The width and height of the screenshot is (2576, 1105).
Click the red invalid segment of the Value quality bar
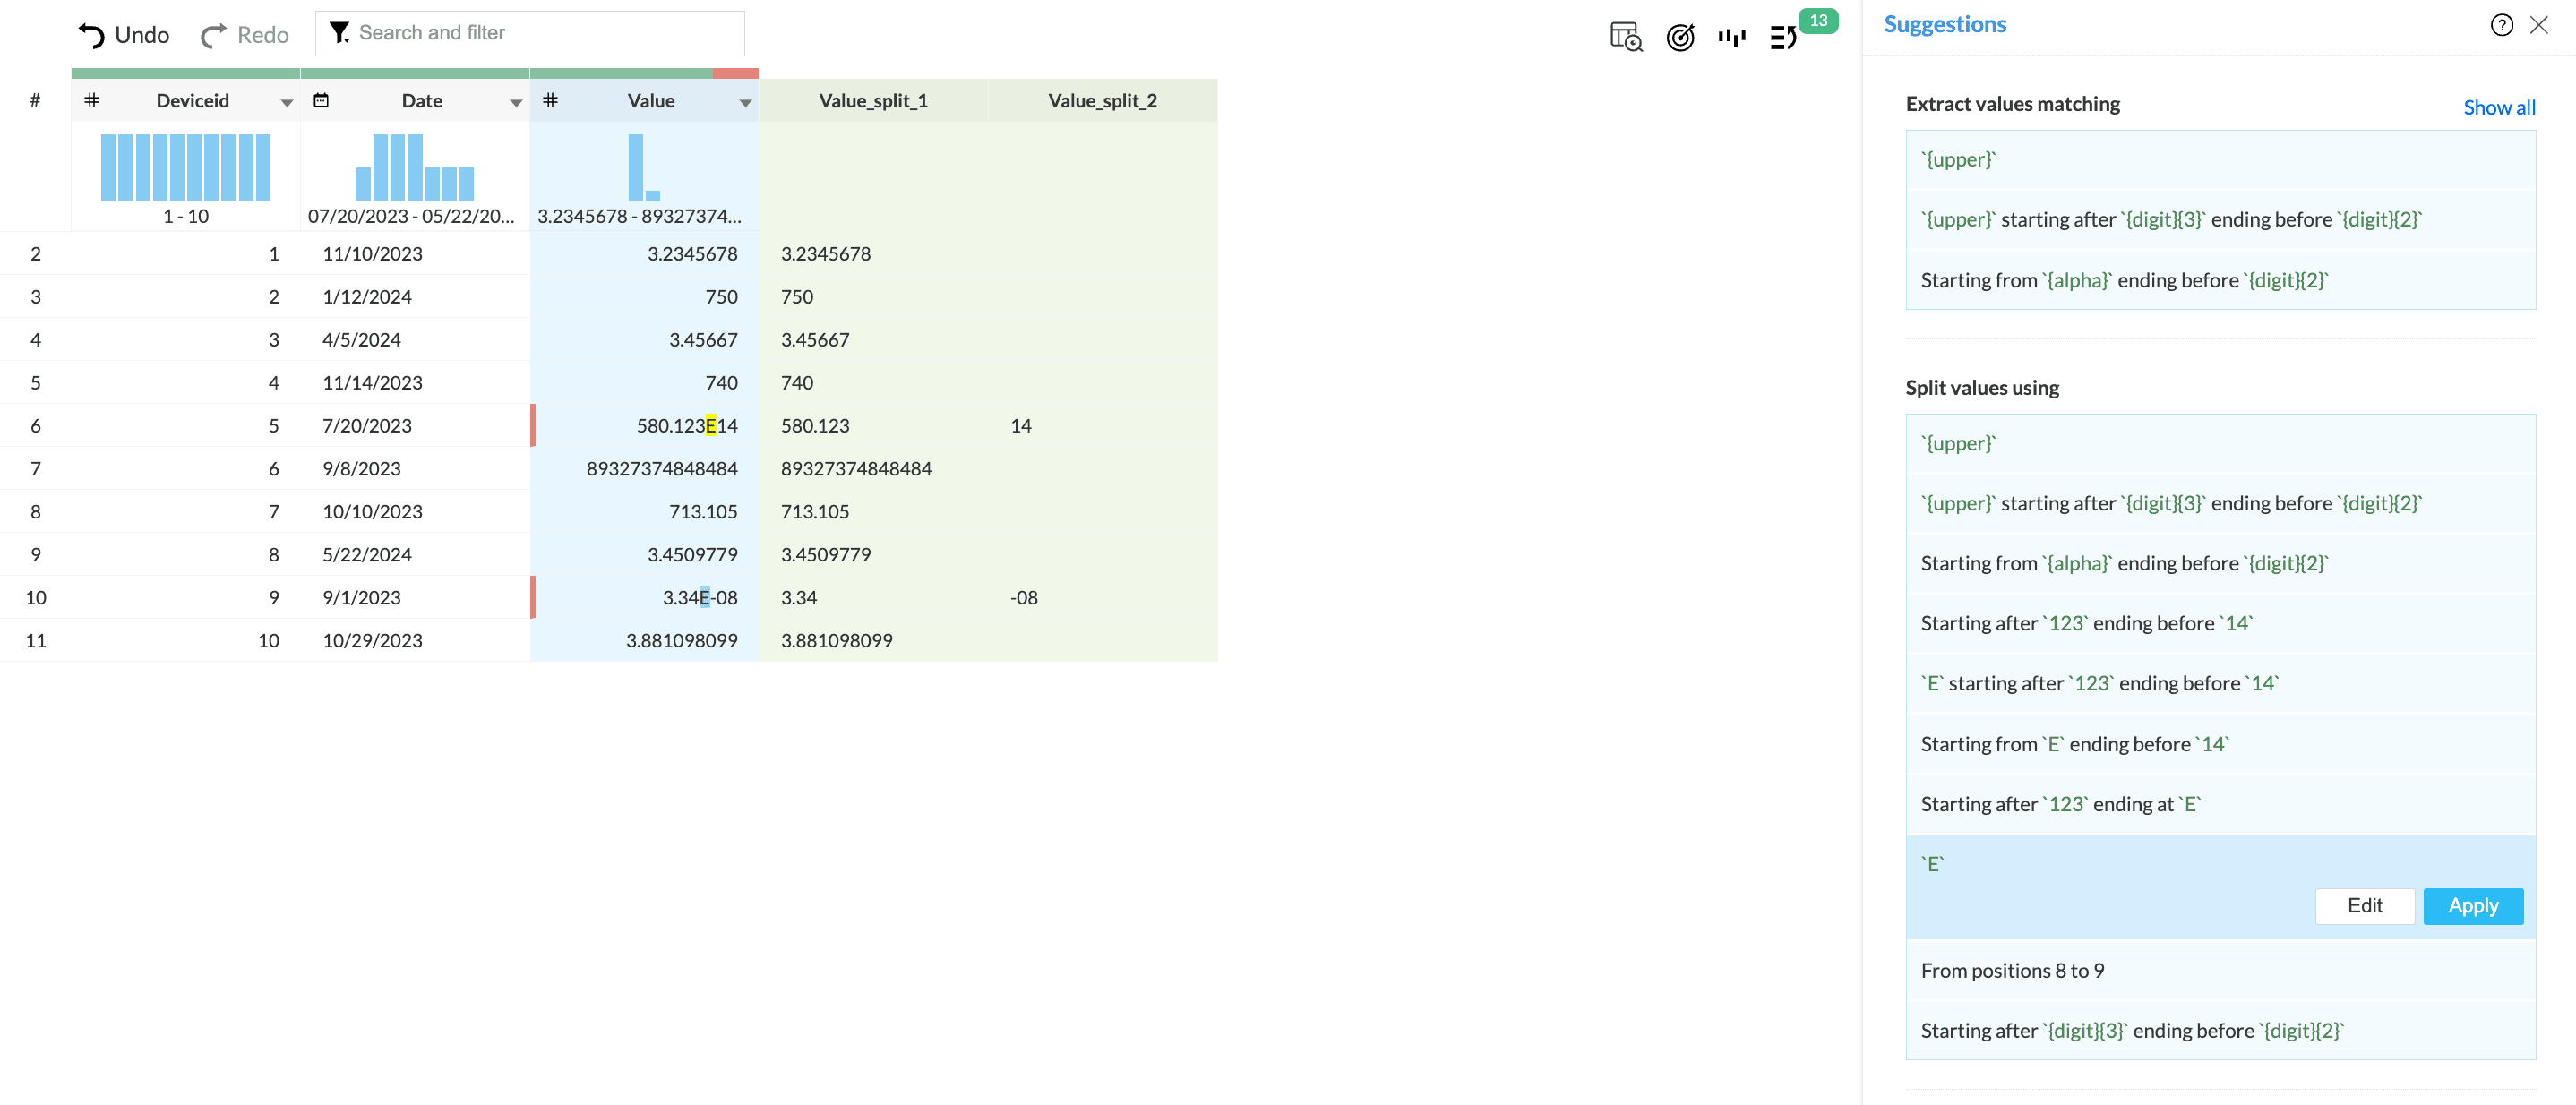736,73
